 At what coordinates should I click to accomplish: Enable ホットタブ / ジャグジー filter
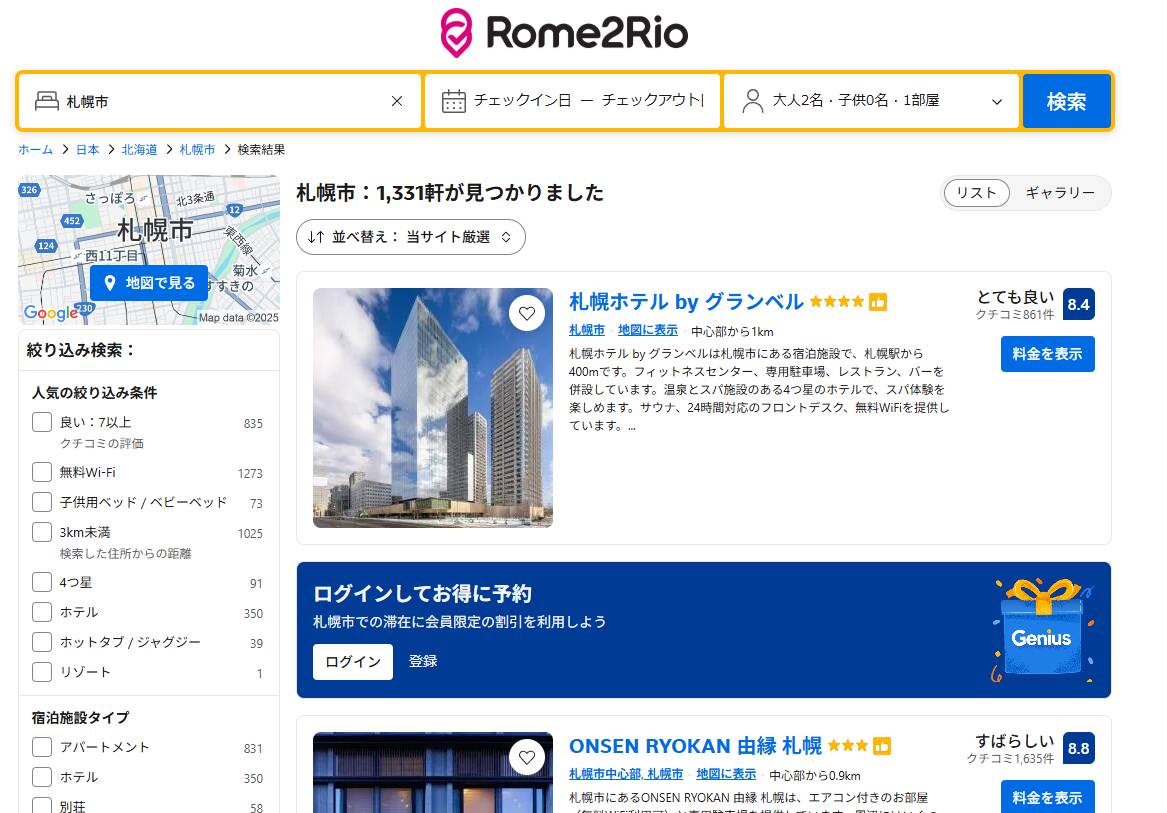(42, 642)
